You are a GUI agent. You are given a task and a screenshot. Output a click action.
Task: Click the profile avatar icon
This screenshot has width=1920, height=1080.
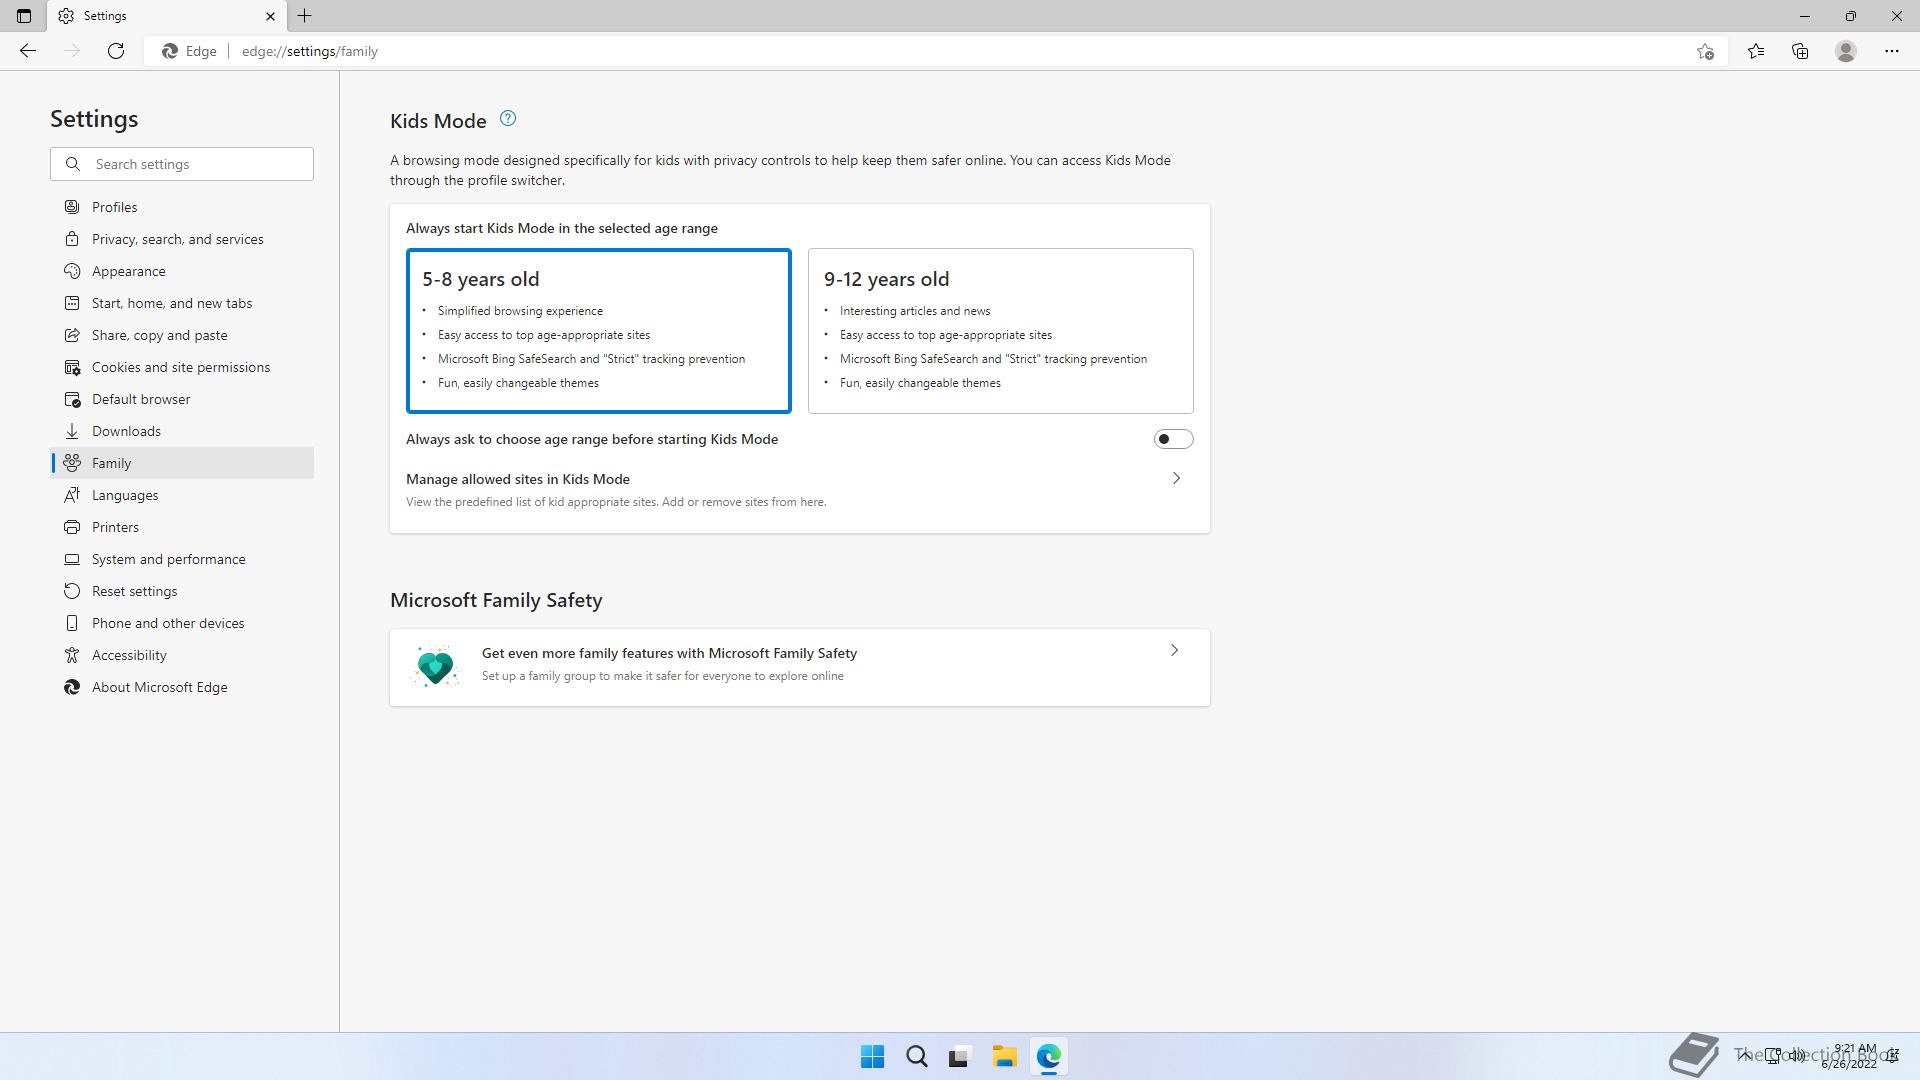1846,51
